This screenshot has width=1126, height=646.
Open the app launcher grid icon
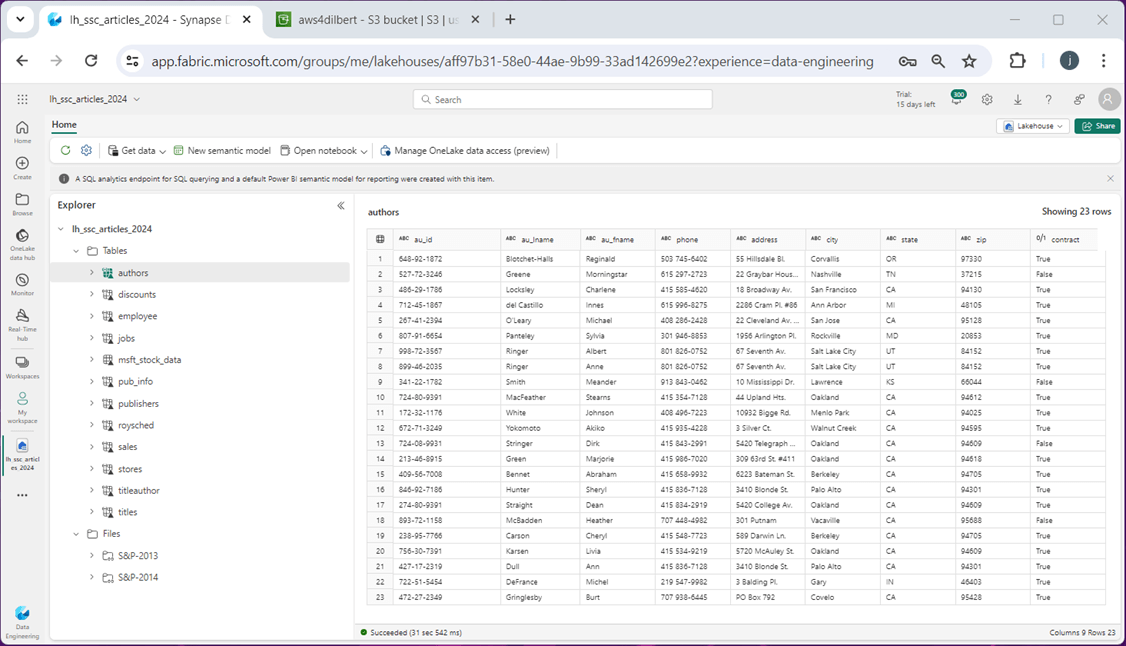pyautogui.click(x=22, y=100)
